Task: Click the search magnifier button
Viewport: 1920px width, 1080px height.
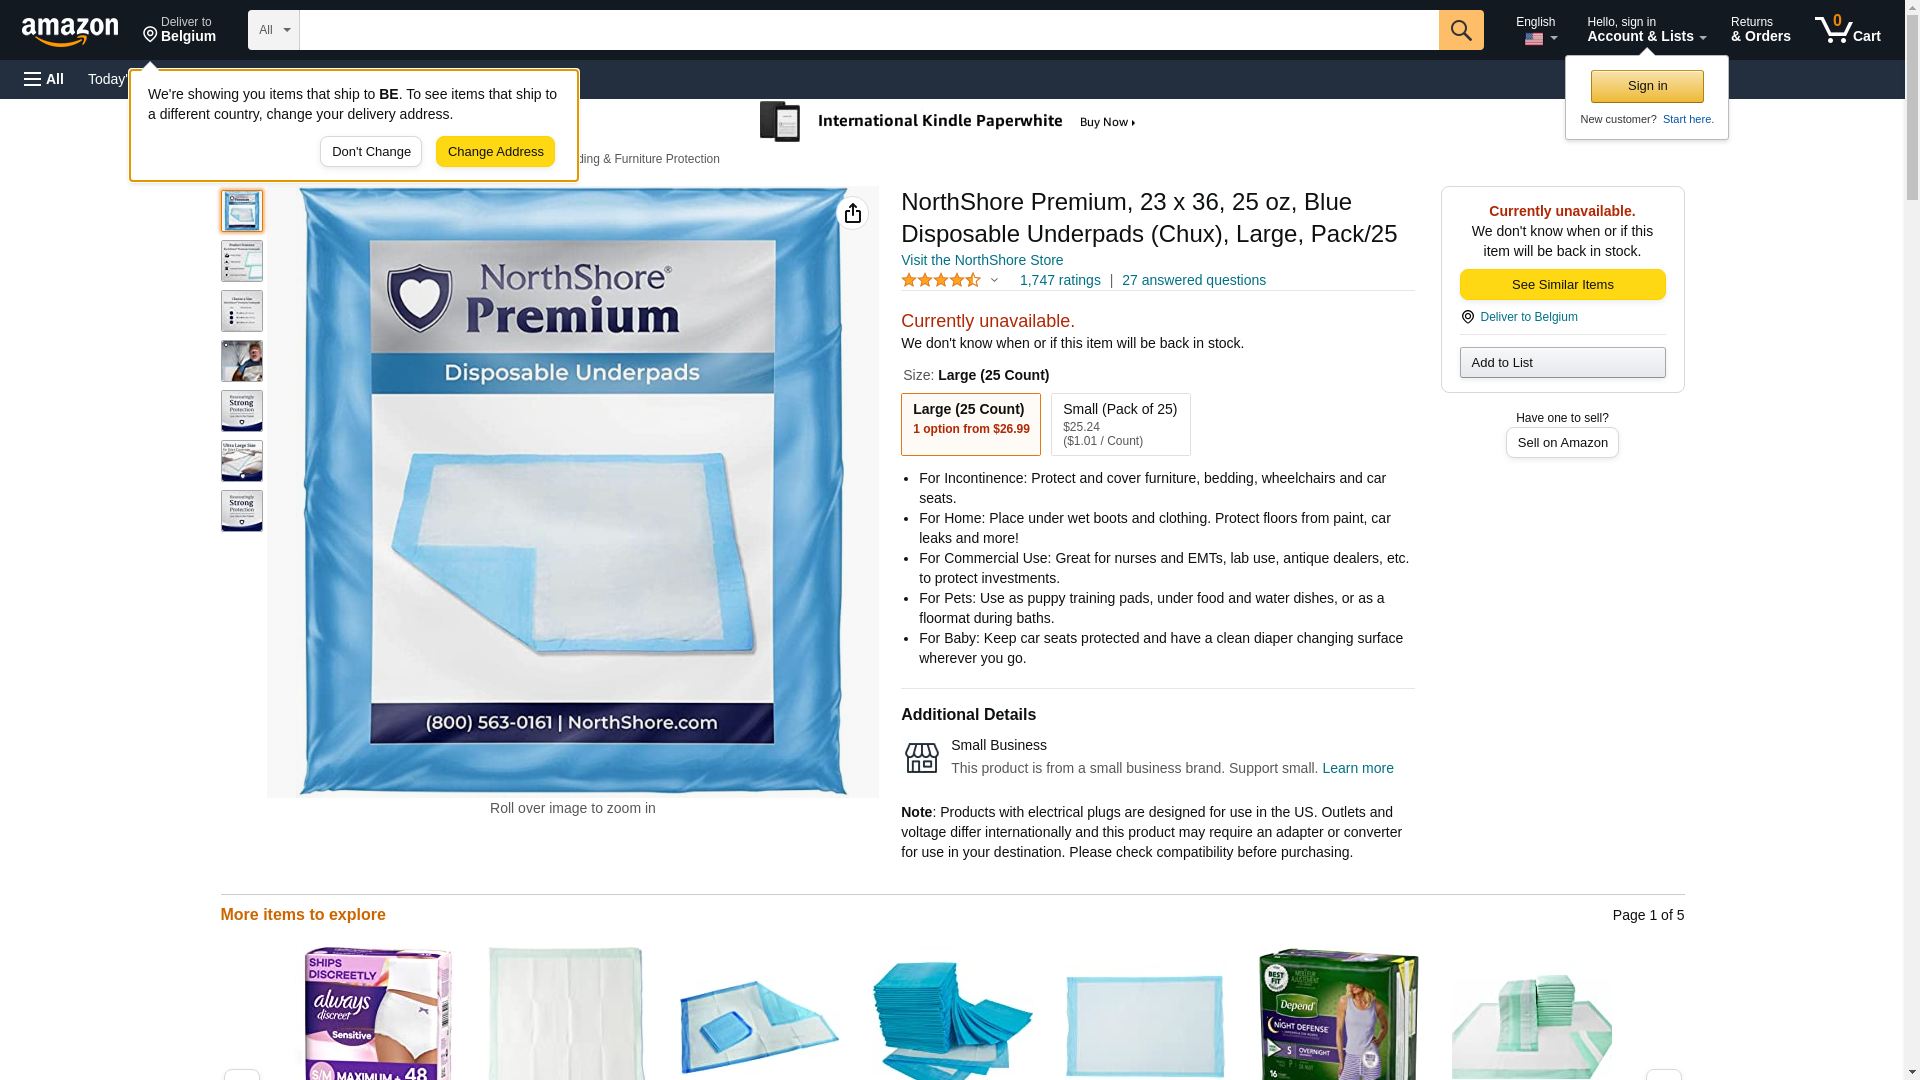Action: coord(1461,30)
